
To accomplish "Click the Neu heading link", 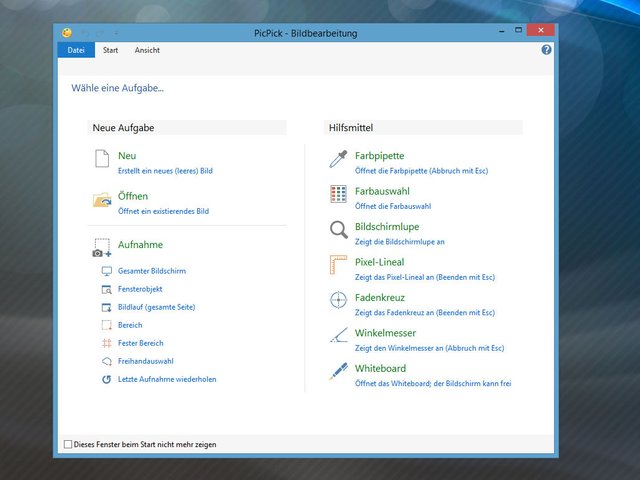I will pyautogui.click(x=127, y=156).
